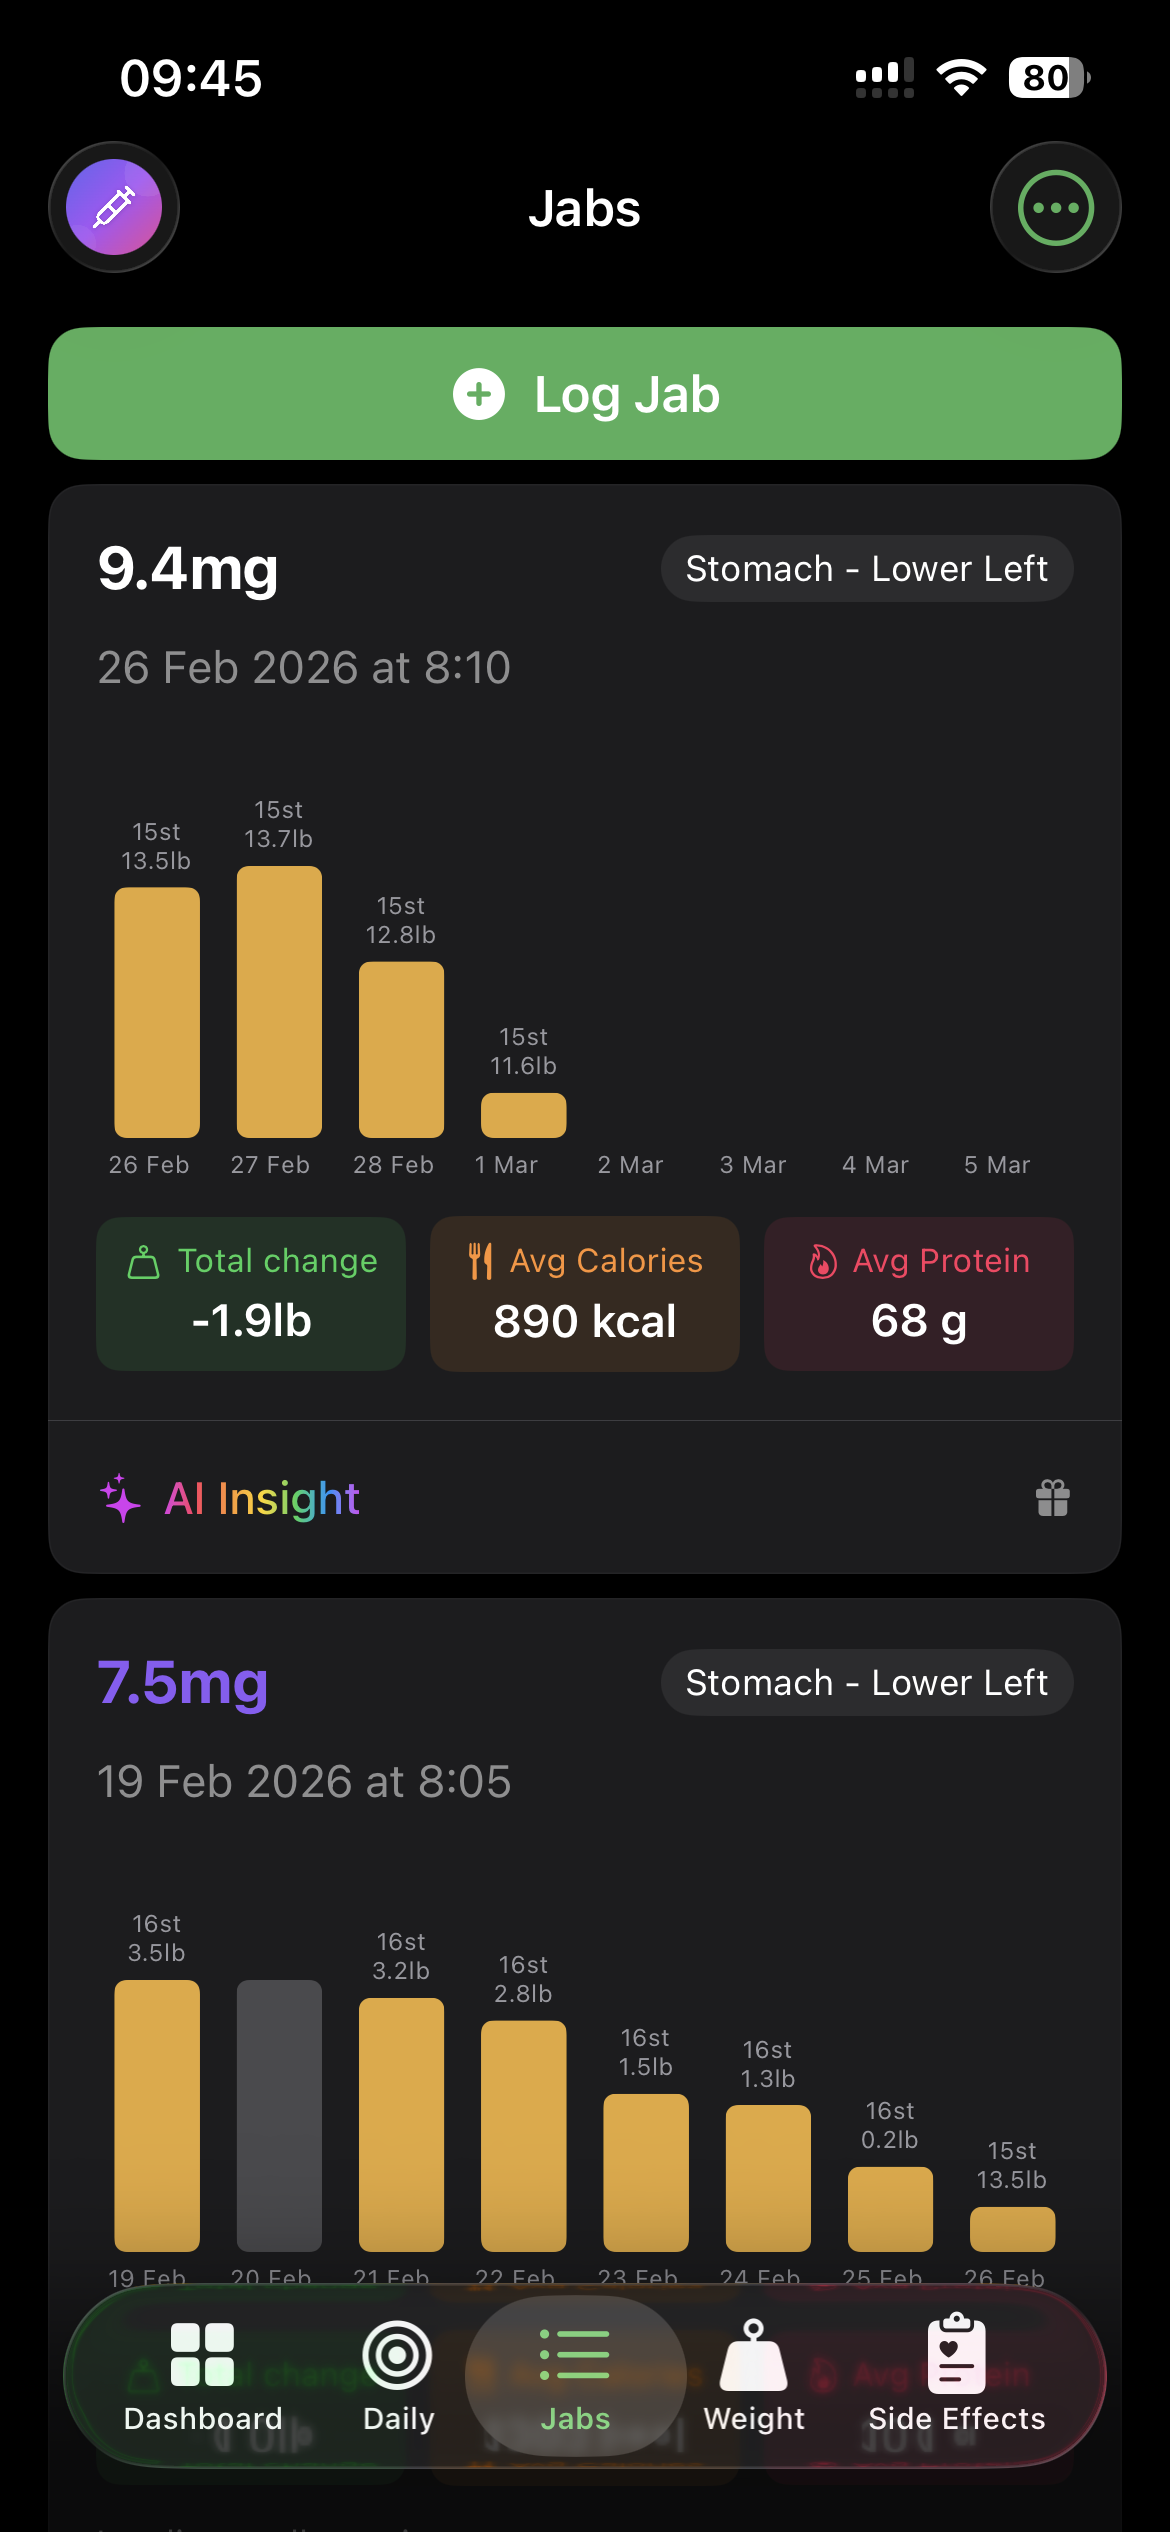Viewport: 1170px width, 2532px height.
Task: Tap the Stomach - Lower Left tag on 7.5mg jab
Action: (x=867, y=1683)
